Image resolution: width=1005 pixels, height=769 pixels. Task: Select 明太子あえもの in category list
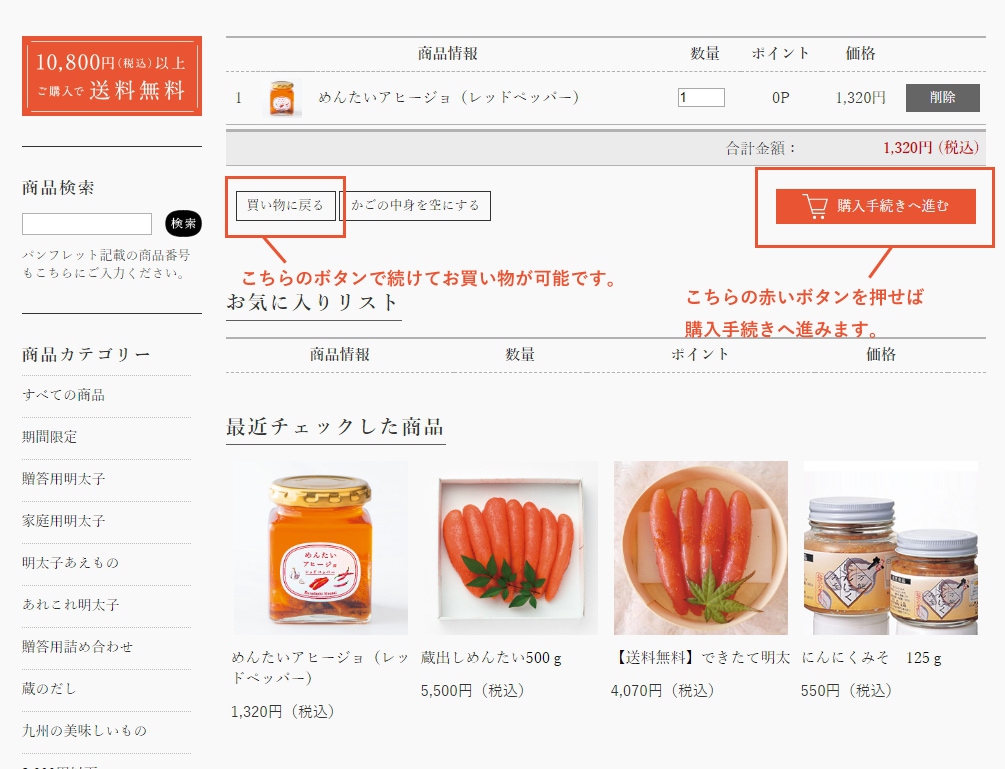(x=71, y=563)
